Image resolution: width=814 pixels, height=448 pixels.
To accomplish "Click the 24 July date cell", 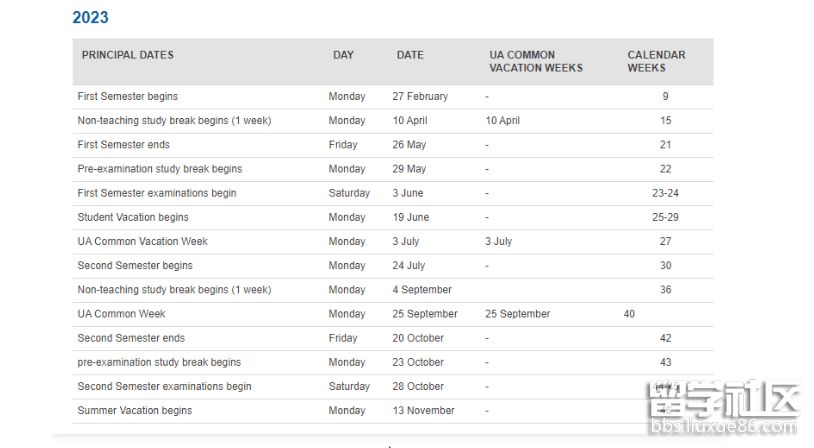I will point(408,266).
